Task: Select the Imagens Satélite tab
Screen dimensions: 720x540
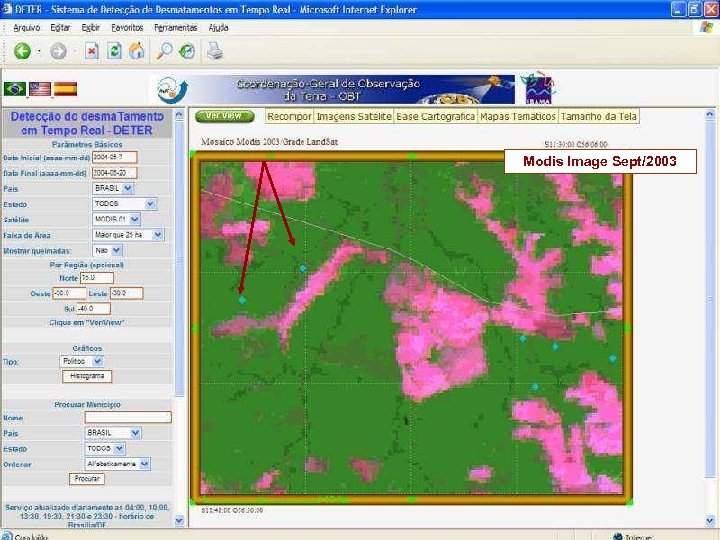Action: [354, 117]
